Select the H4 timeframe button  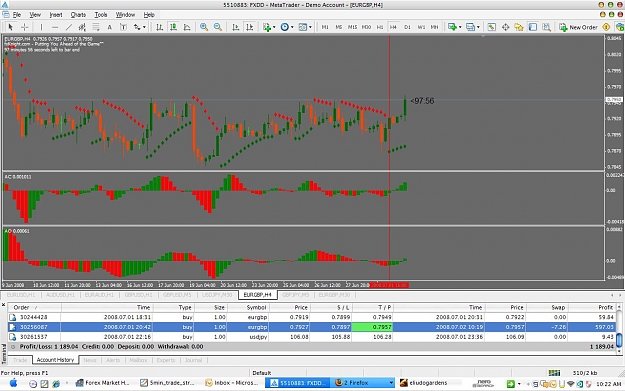point(393,27)
